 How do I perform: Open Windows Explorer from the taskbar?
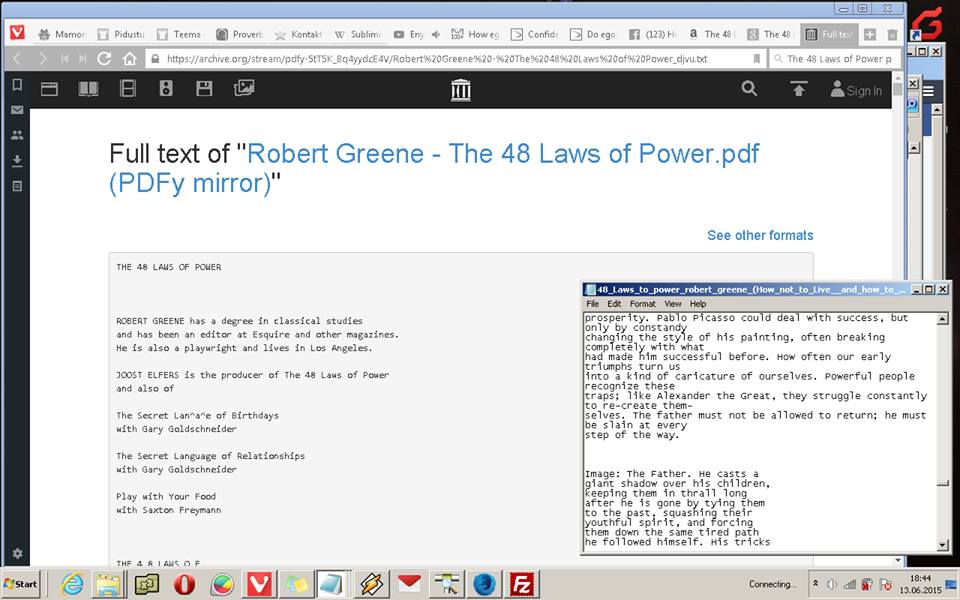[108, 584]
